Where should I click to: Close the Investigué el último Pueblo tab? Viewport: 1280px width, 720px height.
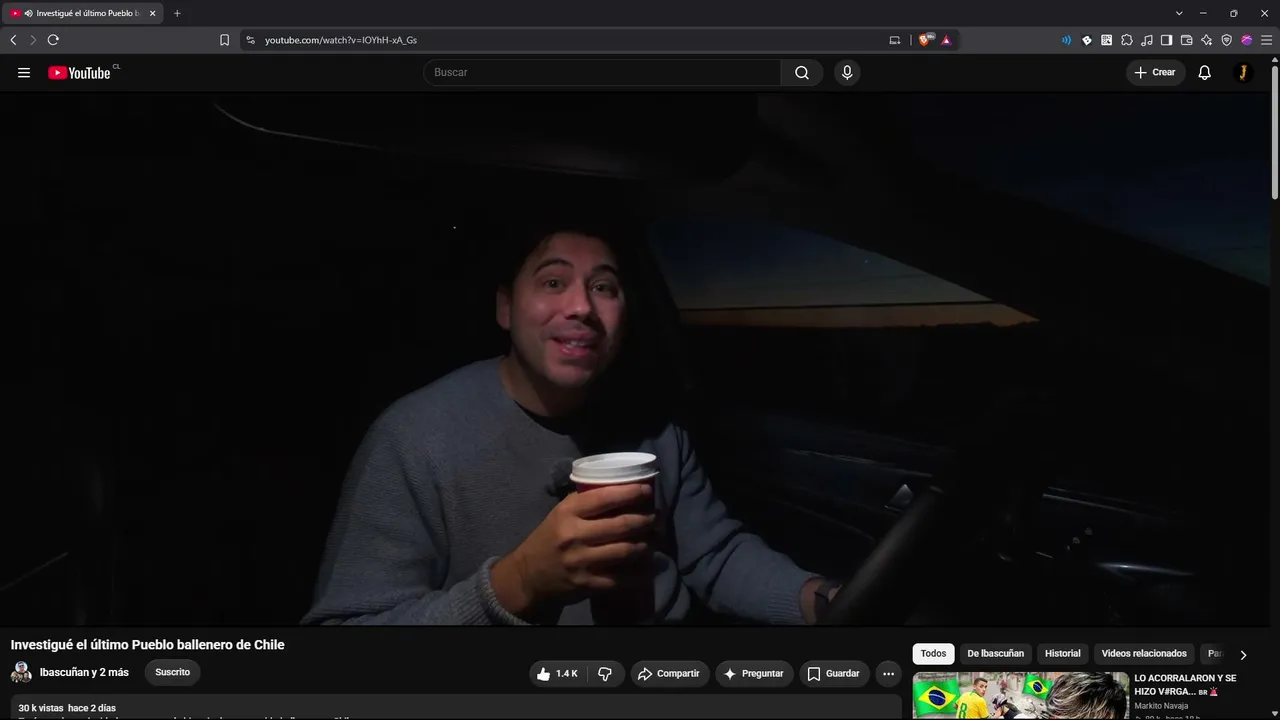(153, 14)
